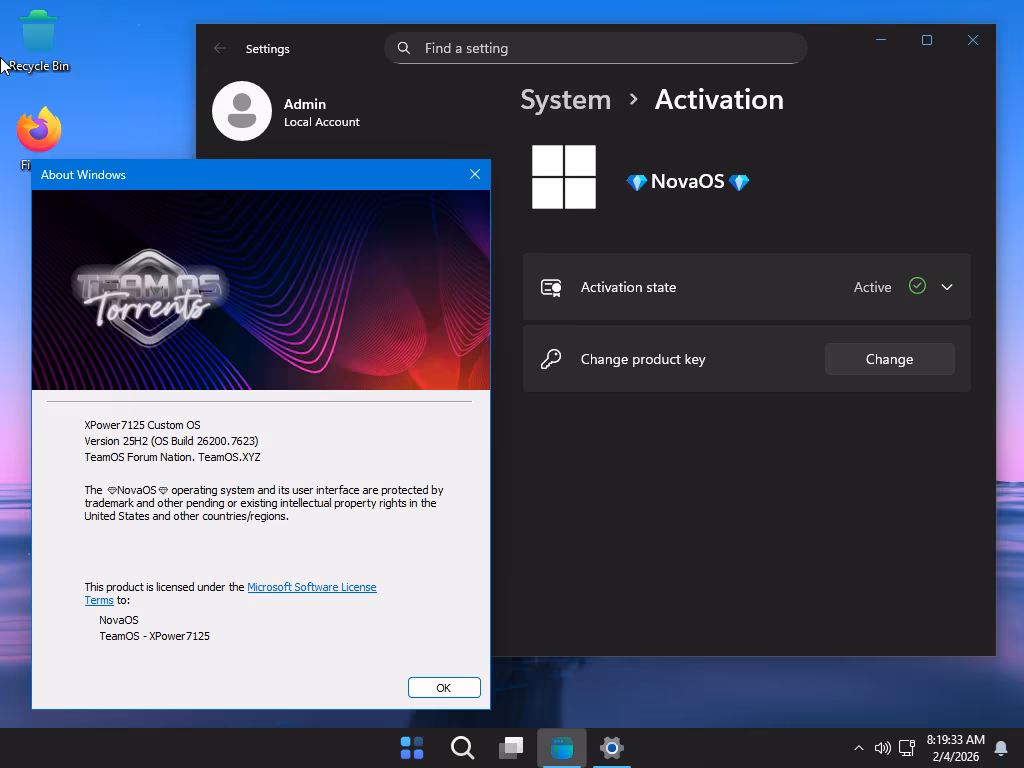Click the volume speaker tray icon
Image resolution: width=1024 pixels, height=768 pixels.
pos(882,748)
